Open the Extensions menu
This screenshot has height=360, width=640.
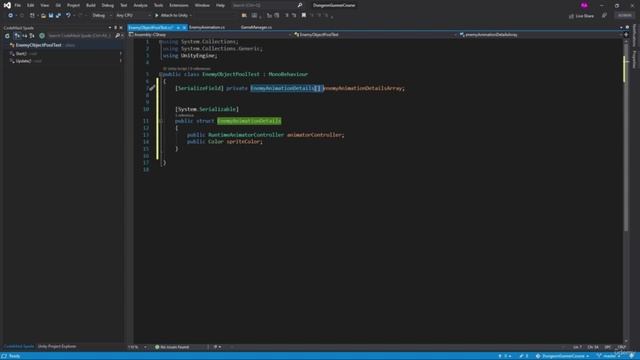[179, 5]
